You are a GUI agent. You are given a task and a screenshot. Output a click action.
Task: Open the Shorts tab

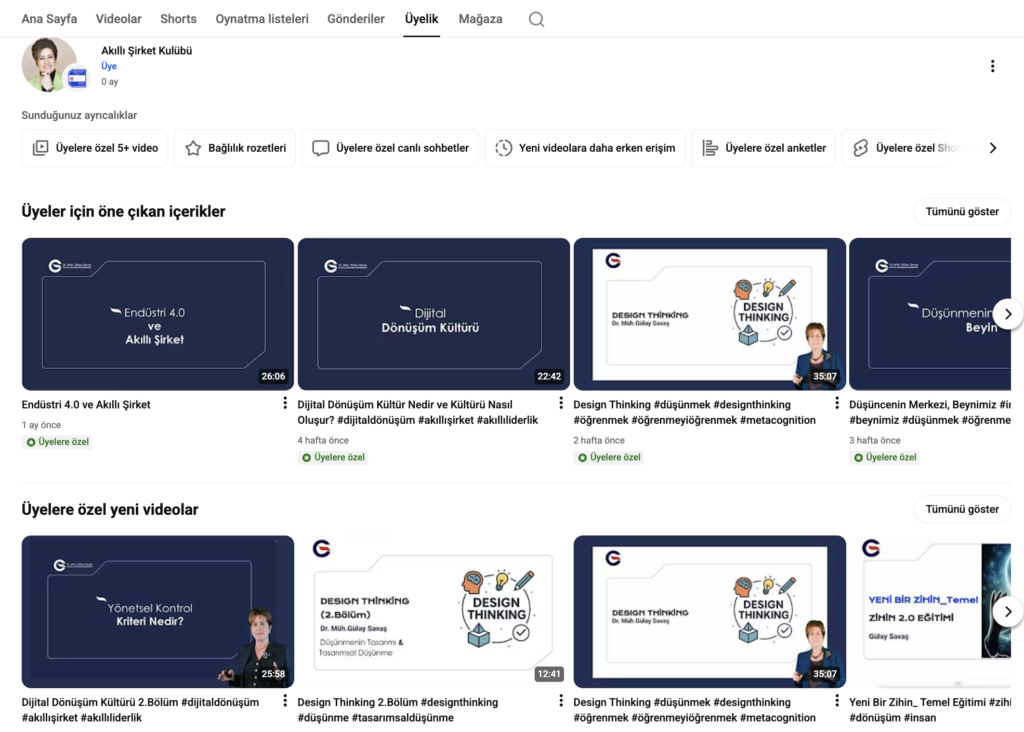point(178,19)
